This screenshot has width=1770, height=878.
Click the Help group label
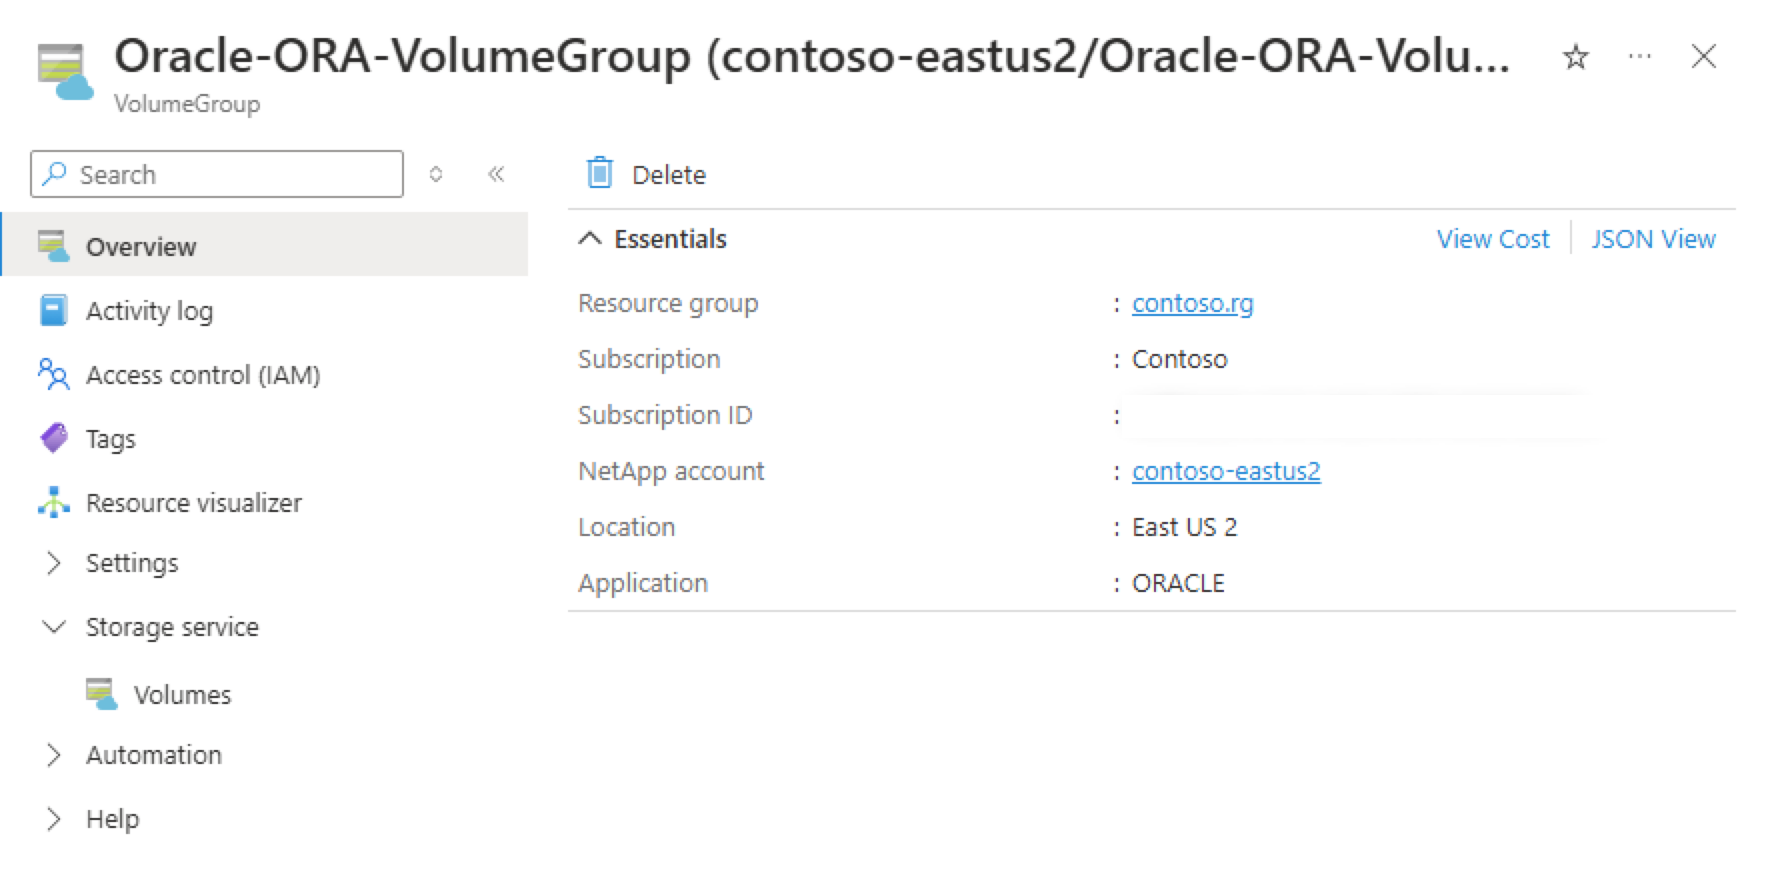[x=112, y=819]
